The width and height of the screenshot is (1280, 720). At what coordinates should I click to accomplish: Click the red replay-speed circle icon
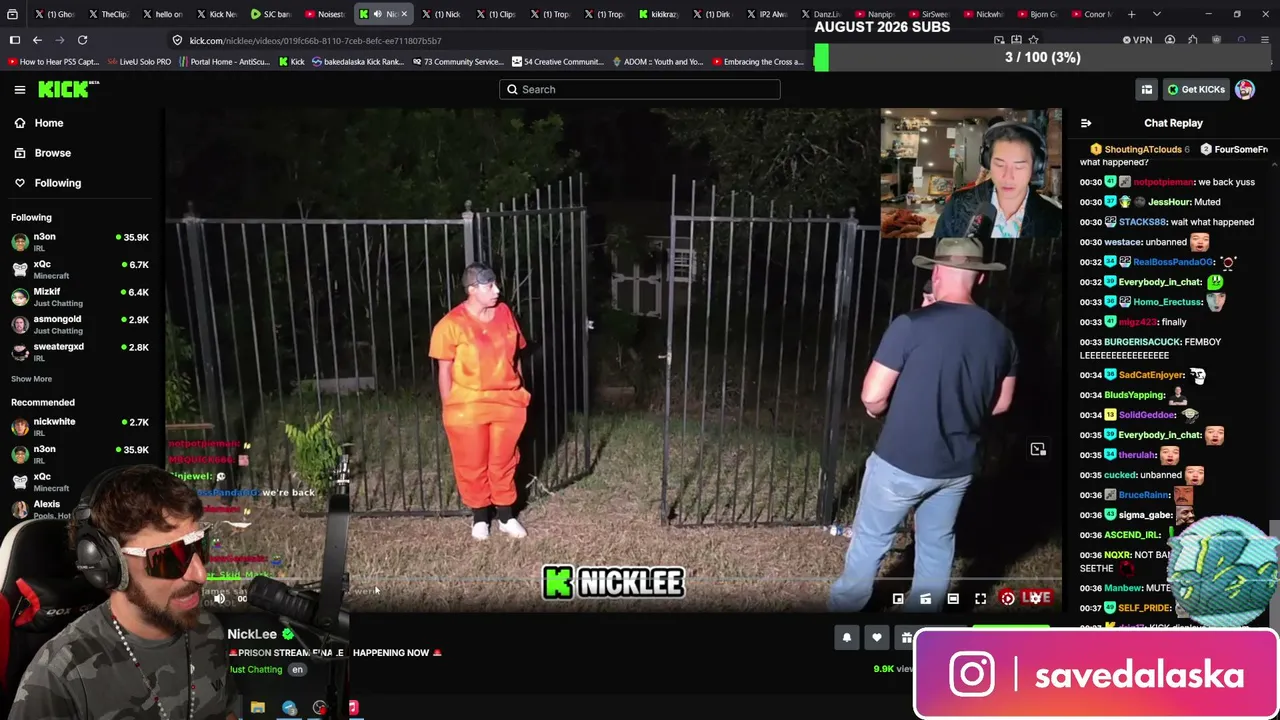pos(1008,598)
